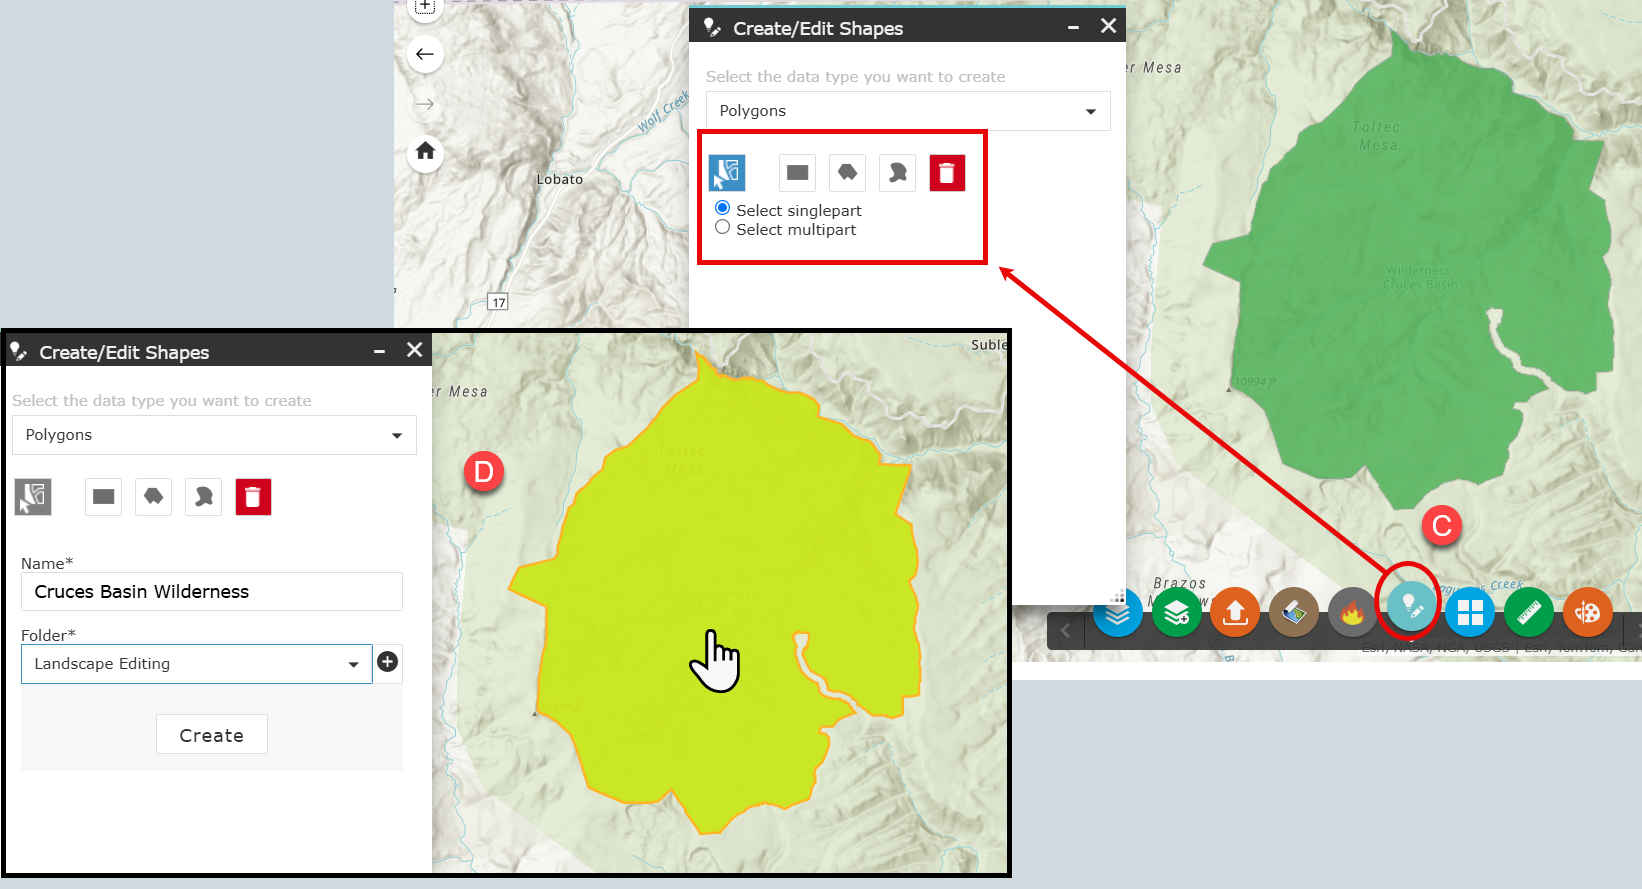
Task: Click the map Home extent button
Action: pyautogui.click(x=425, y=152)
